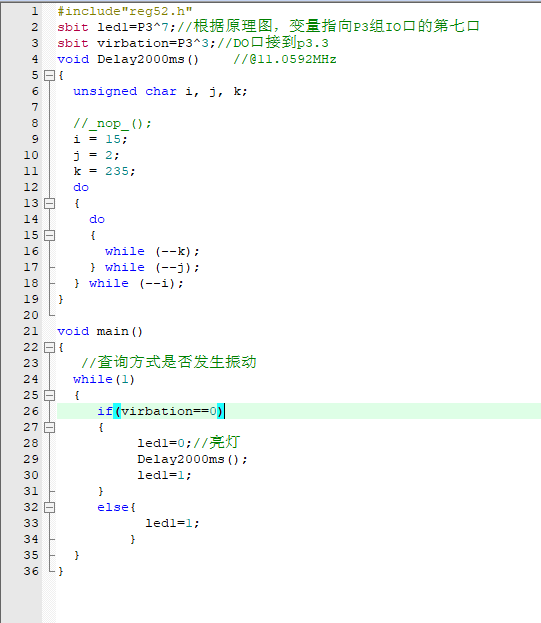Click the #include"reg52.h" line
This screenshot has height=623, width=541.
[x=125, y=11]
